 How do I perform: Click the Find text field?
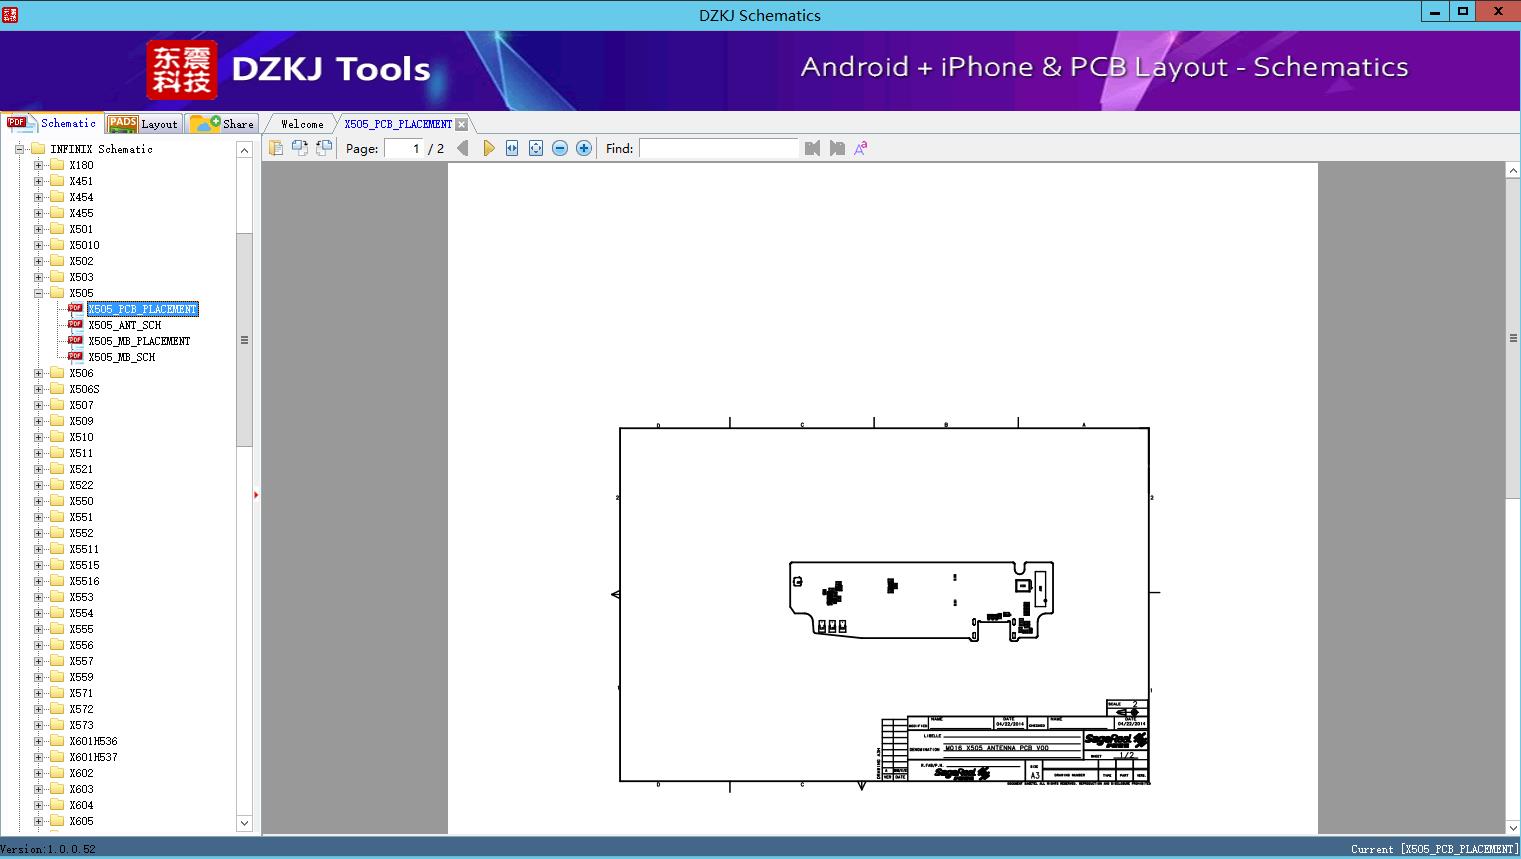719,148
